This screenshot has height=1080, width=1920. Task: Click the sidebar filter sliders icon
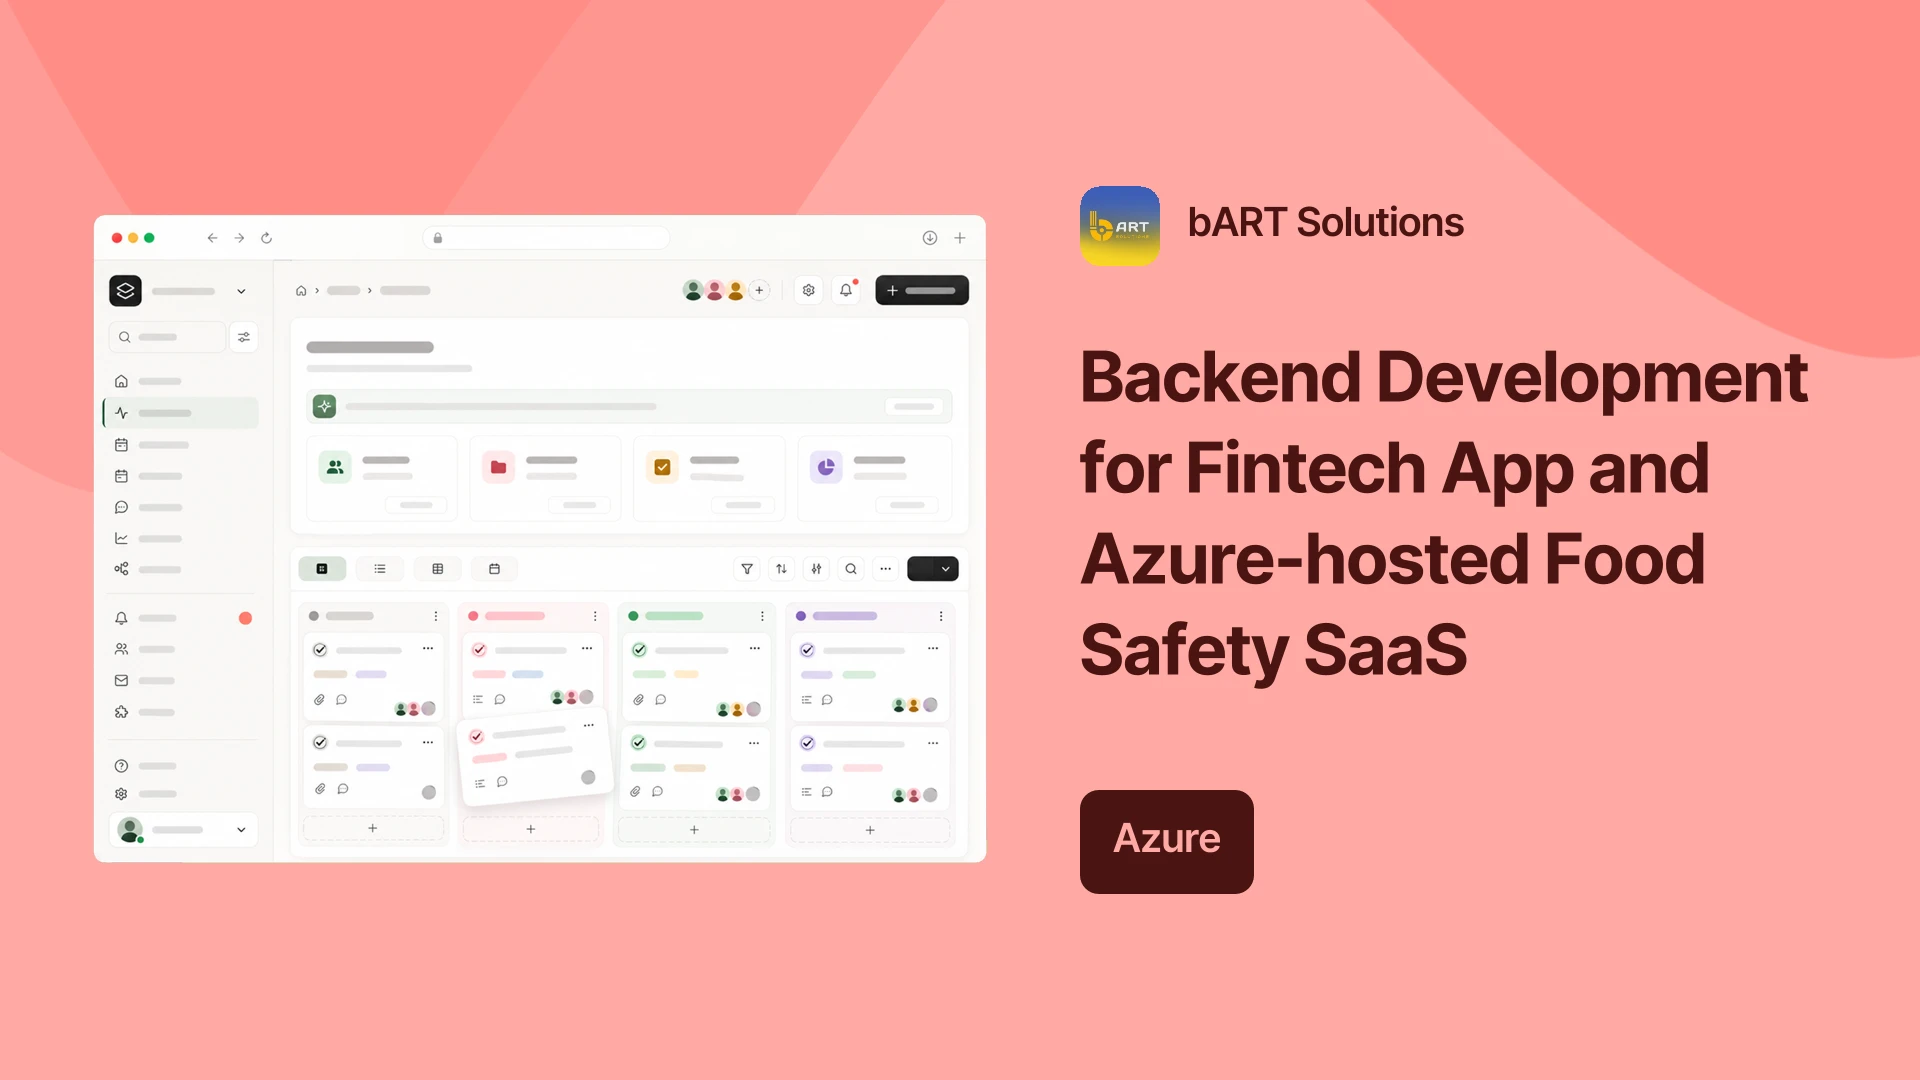click(244, 337)
